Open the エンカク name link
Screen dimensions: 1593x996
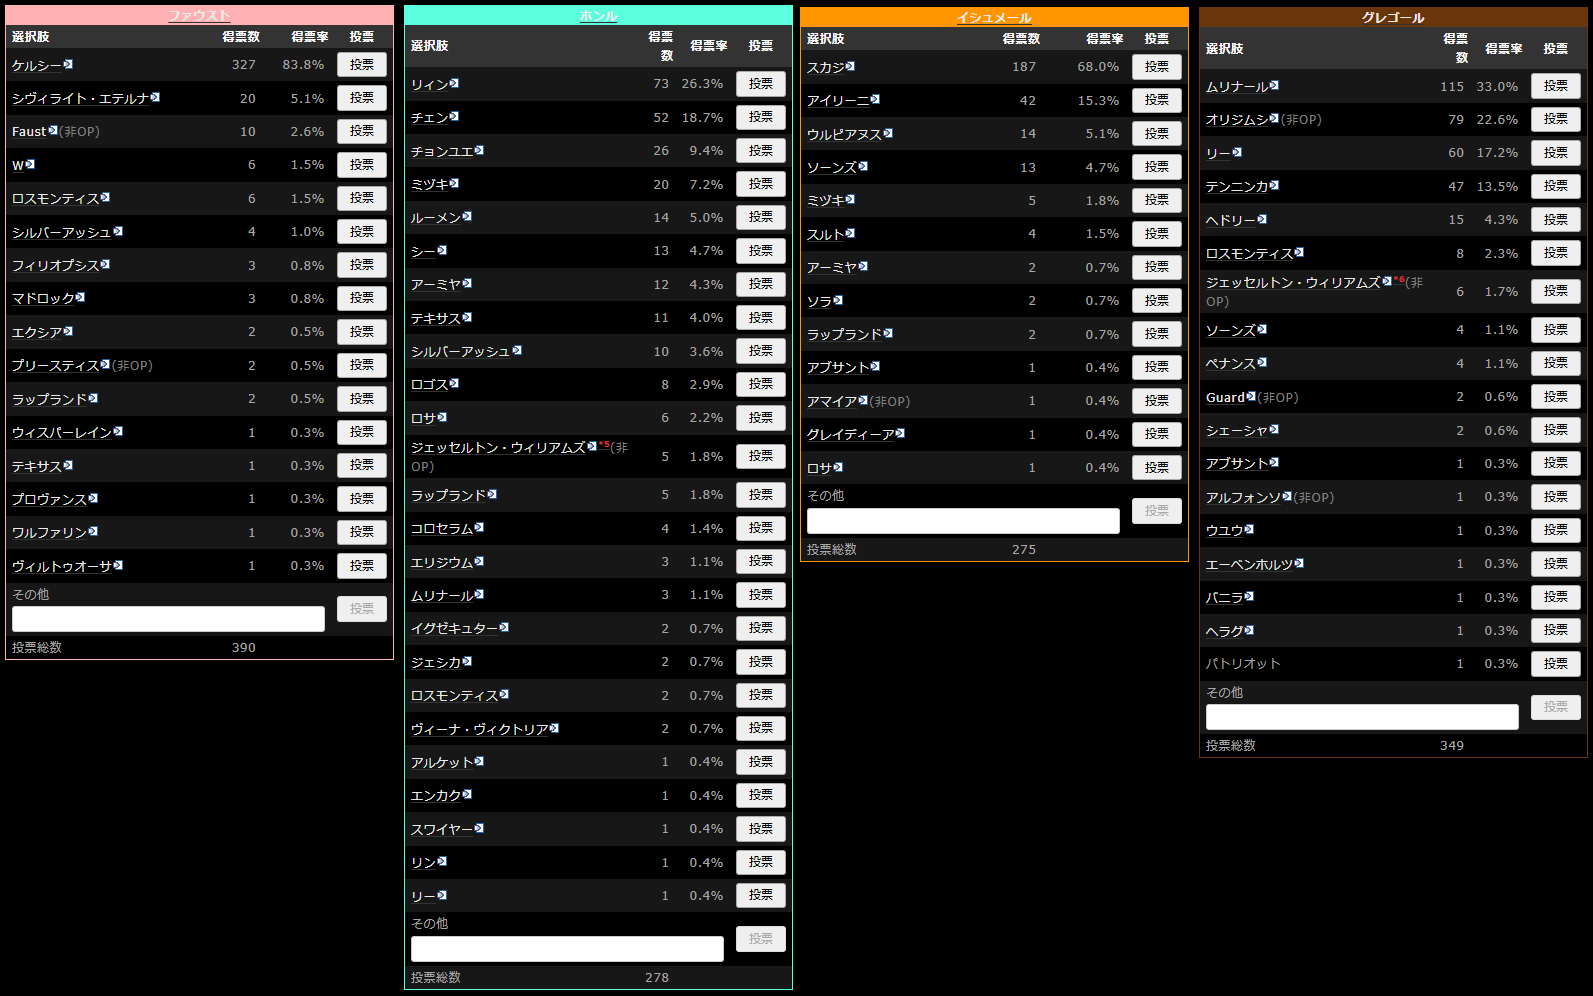coord(436,795)
